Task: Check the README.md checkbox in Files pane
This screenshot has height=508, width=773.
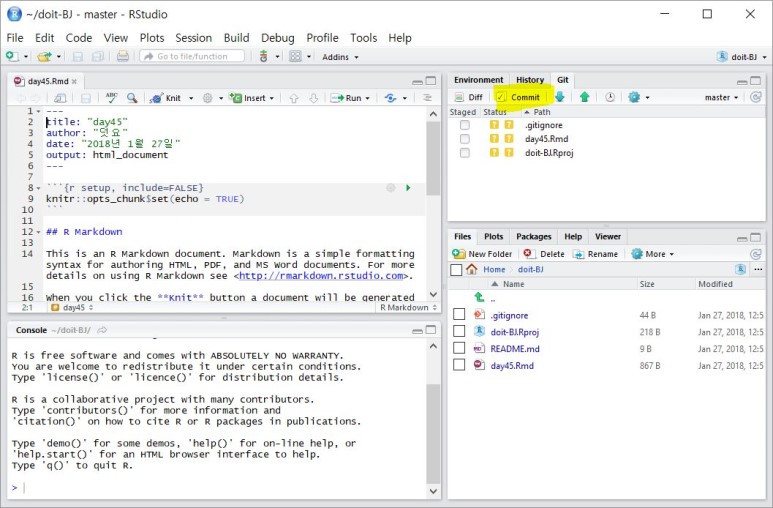Action: point(459,348)
